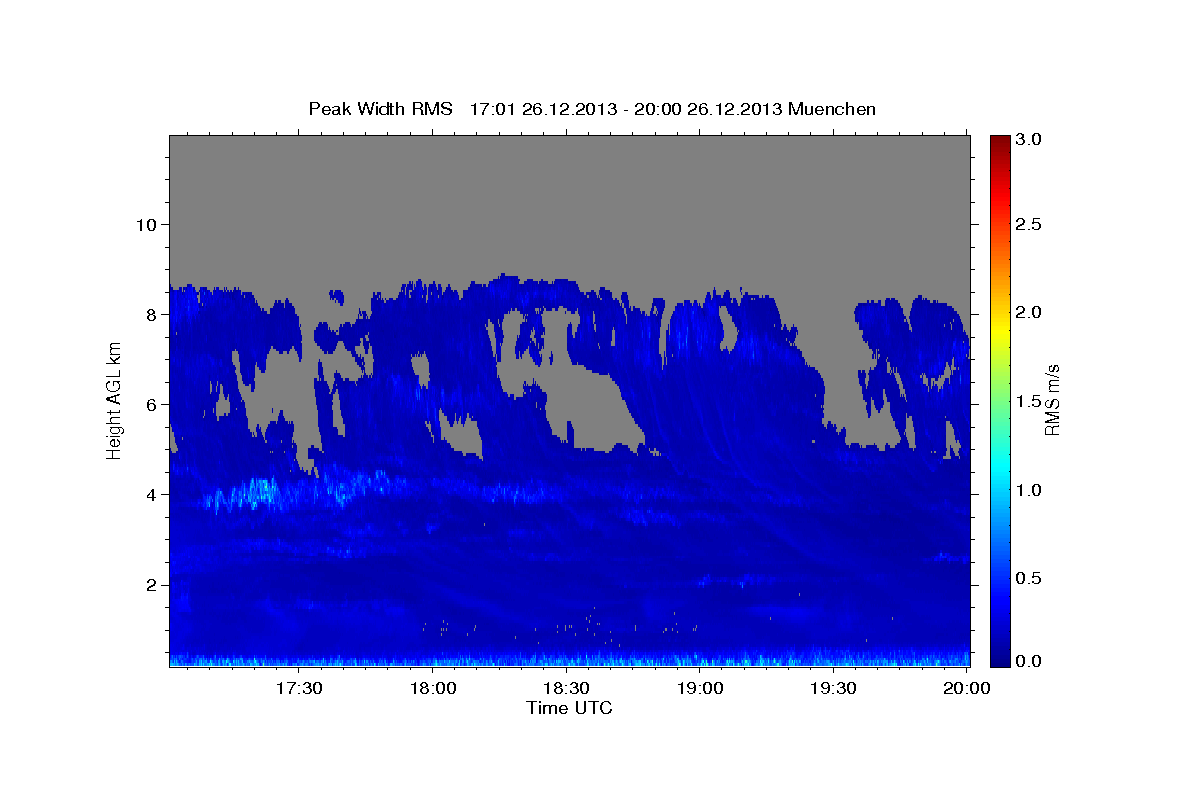Click the 'Muenchen' location in the title
Screen dimensions: 1200x800
coord(832,109)
